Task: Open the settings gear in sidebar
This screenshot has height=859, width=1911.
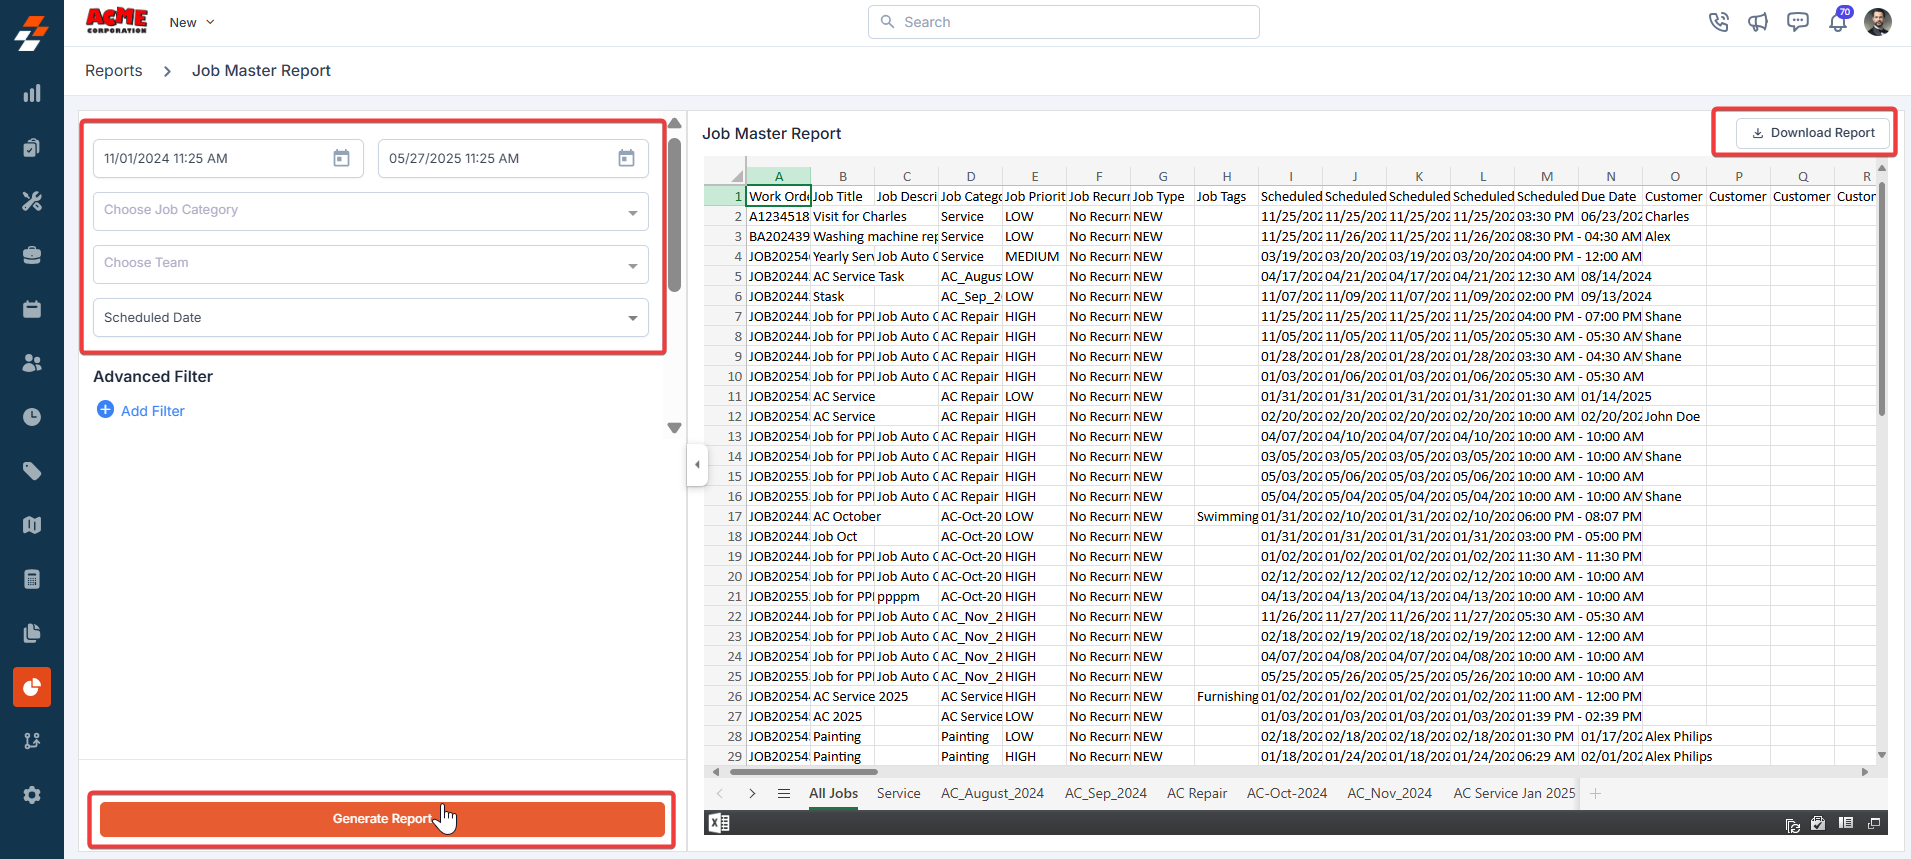Action: coord(32,795)
